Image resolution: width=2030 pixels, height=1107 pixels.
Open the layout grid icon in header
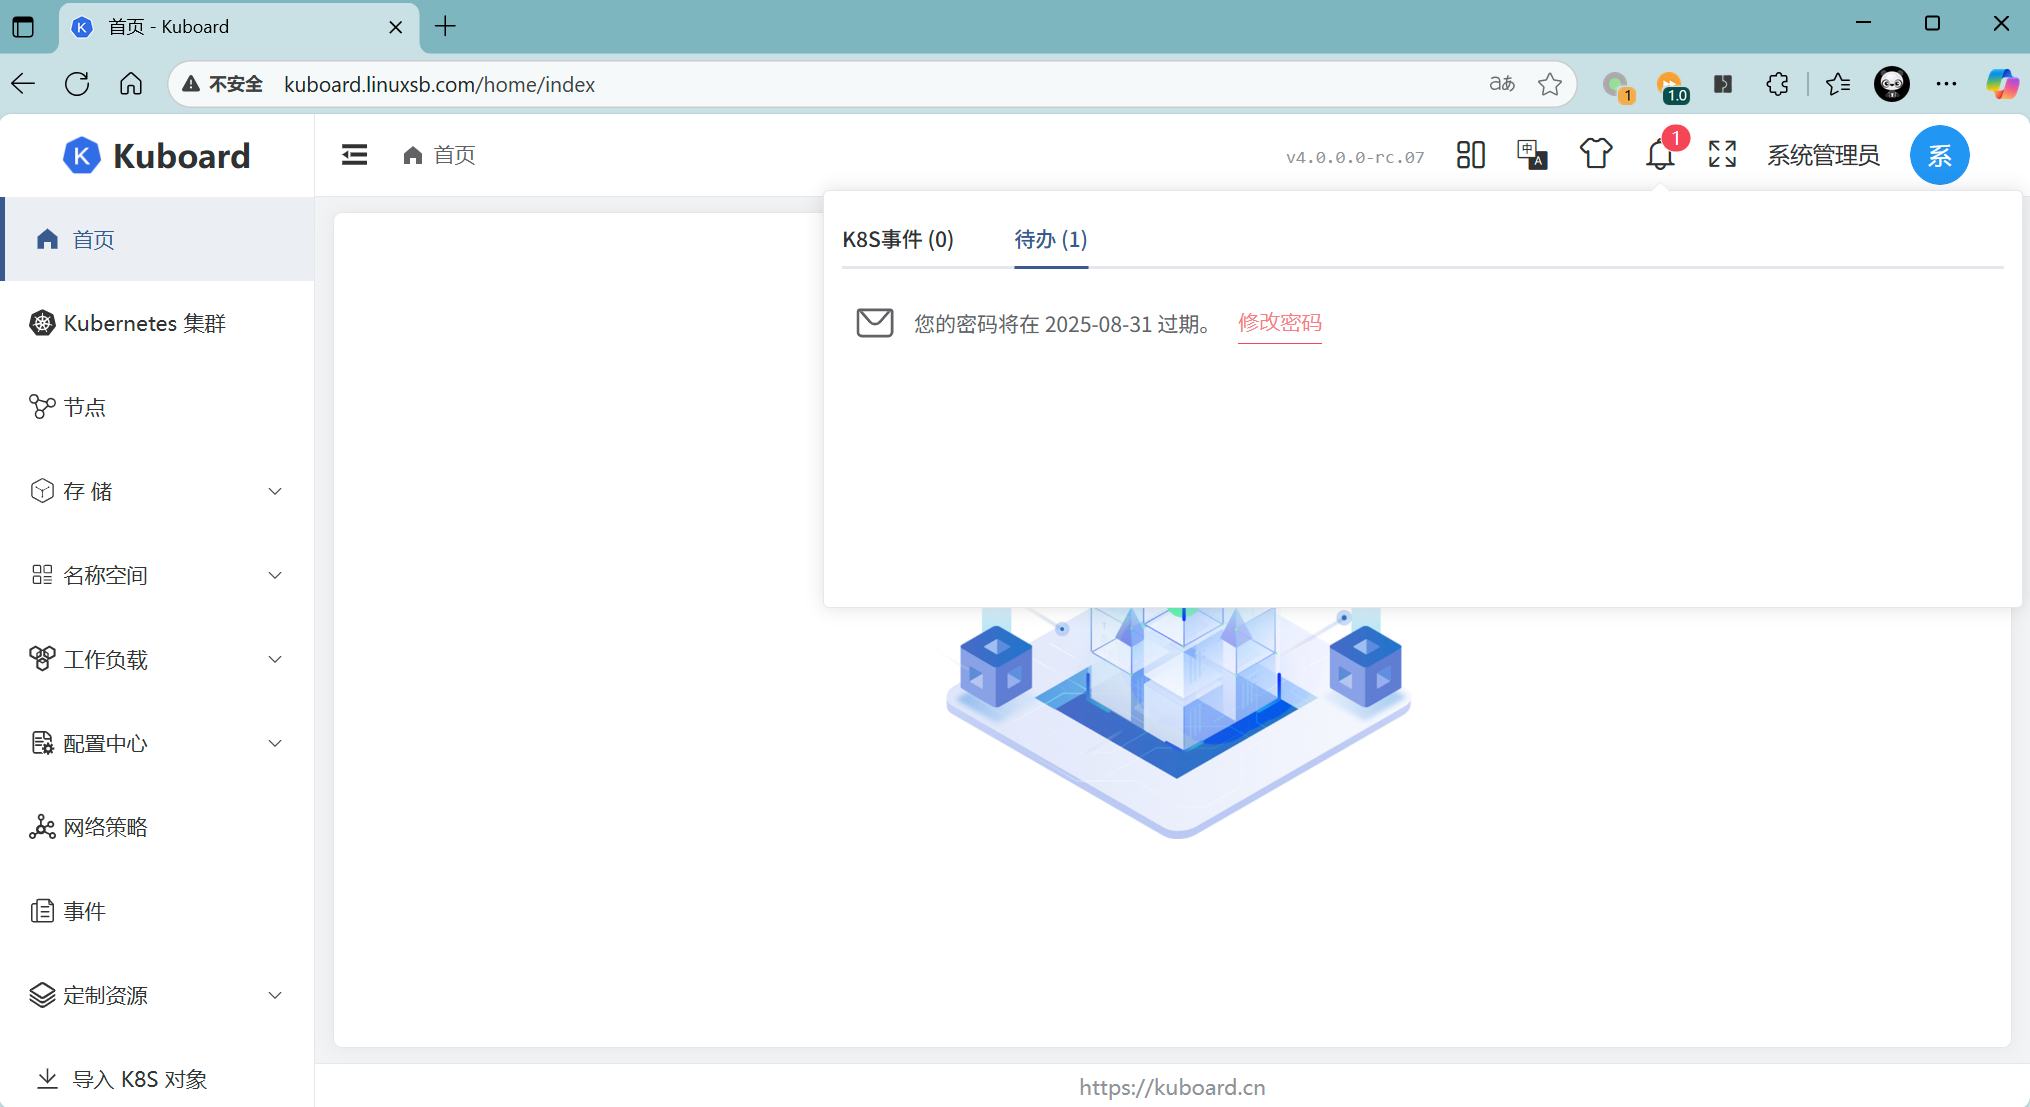click(1470, 154)
